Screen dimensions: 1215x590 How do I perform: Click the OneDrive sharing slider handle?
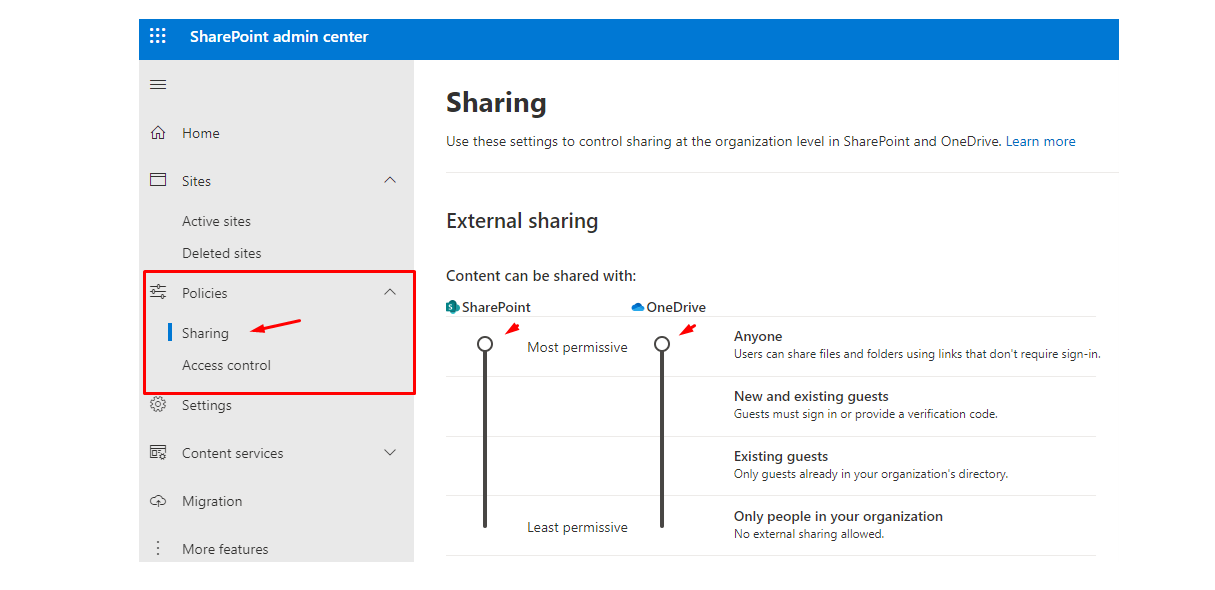[662, 344]
